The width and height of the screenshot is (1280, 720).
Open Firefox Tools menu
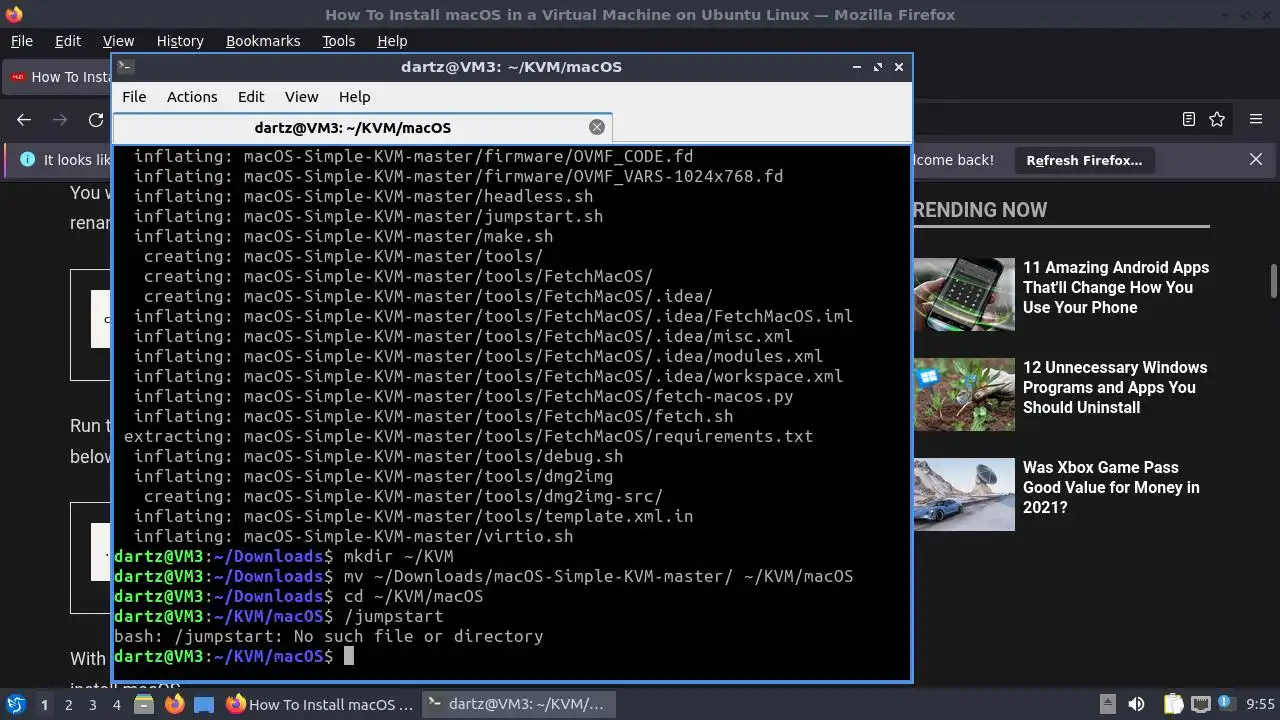[x=339, y=41]
